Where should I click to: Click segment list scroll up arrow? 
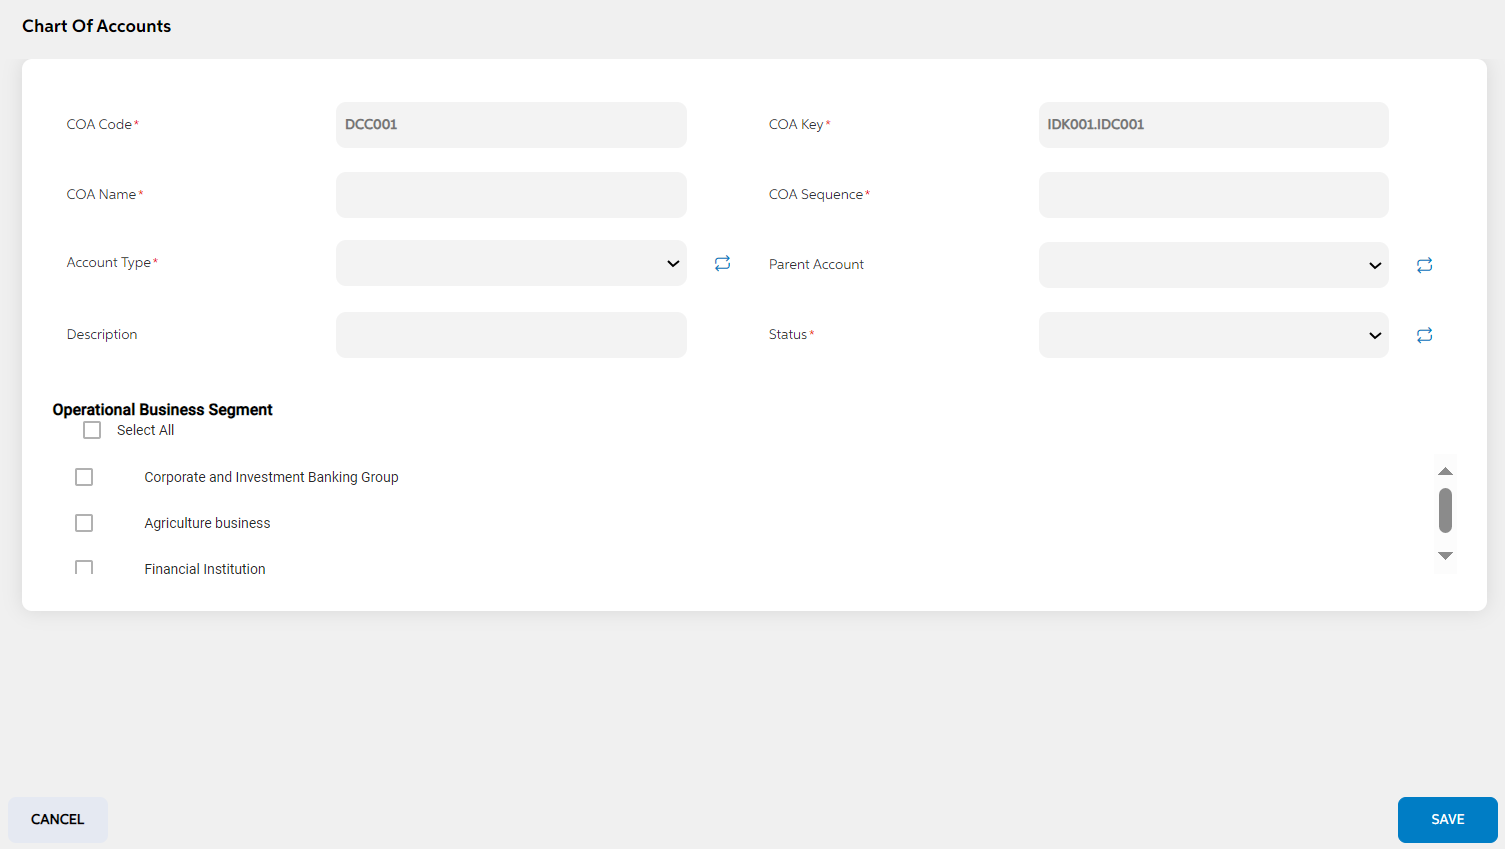1445,471
